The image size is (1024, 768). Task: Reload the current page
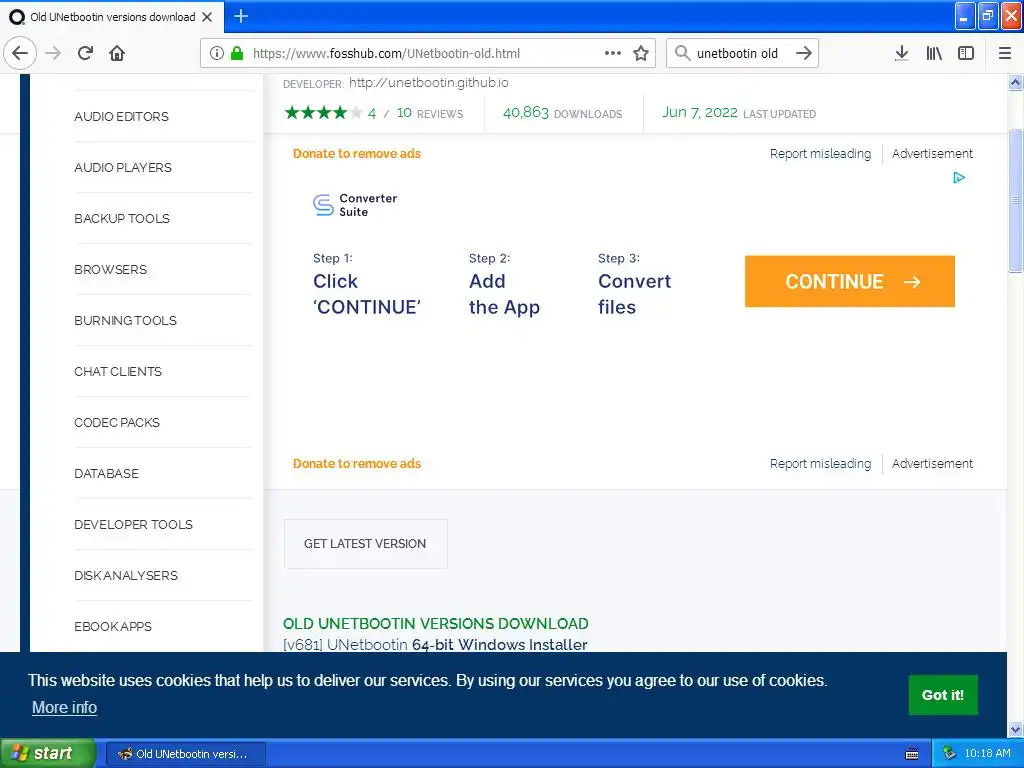coord(85,53)
